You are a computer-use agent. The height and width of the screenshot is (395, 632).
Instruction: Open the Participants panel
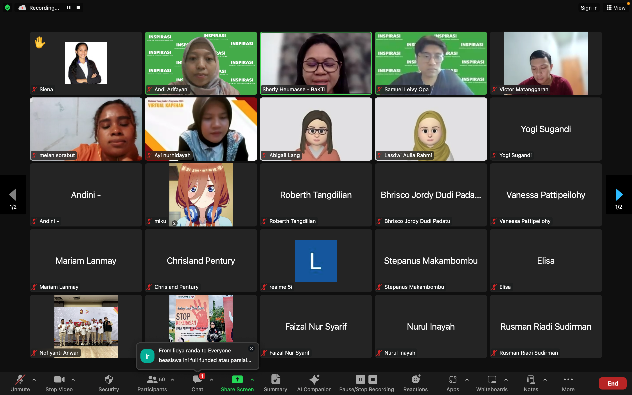(152, 383)
